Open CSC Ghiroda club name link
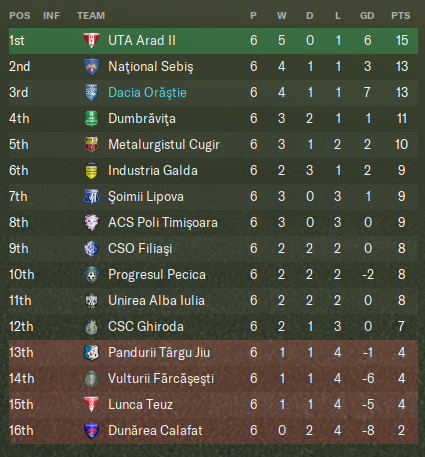 146,327
